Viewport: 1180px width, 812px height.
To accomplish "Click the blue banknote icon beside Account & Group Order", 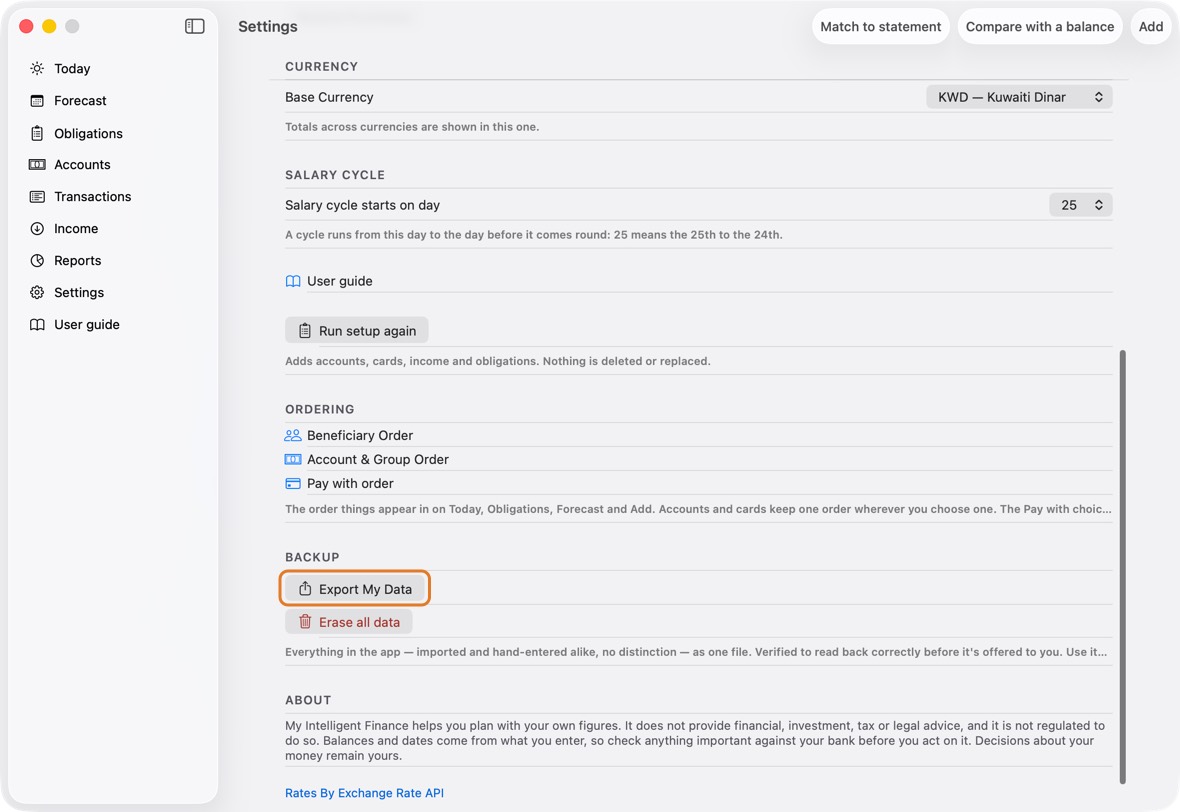I will pos(293,459).
